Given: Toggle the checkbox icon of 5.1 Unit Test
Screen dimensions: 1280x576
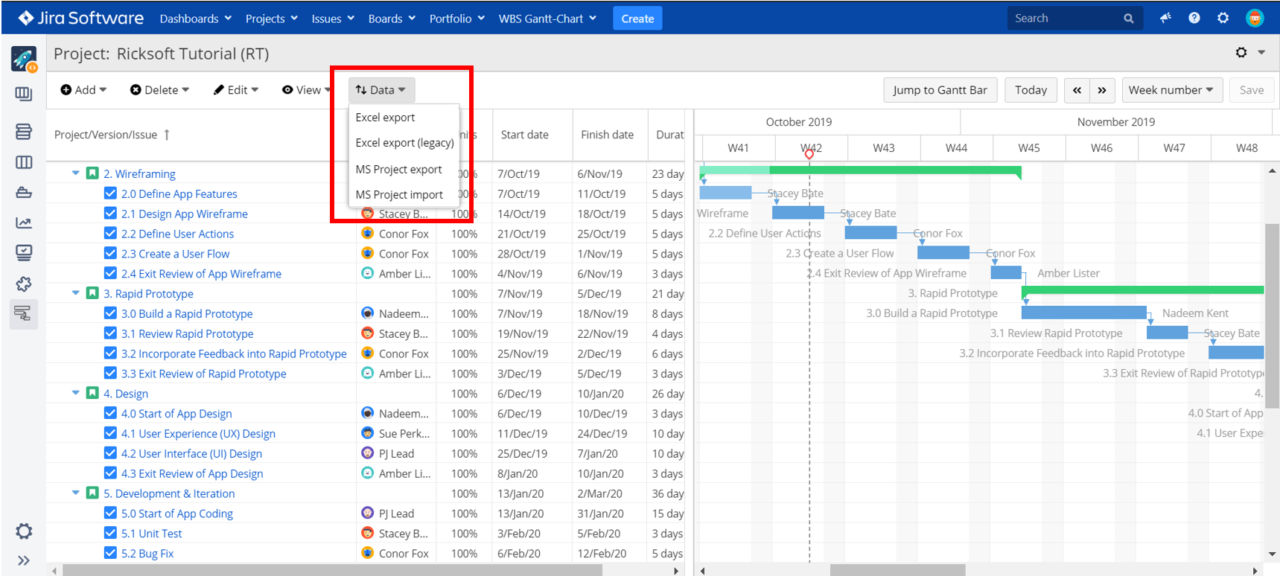Looking at the screenshot, I should 111,534.
